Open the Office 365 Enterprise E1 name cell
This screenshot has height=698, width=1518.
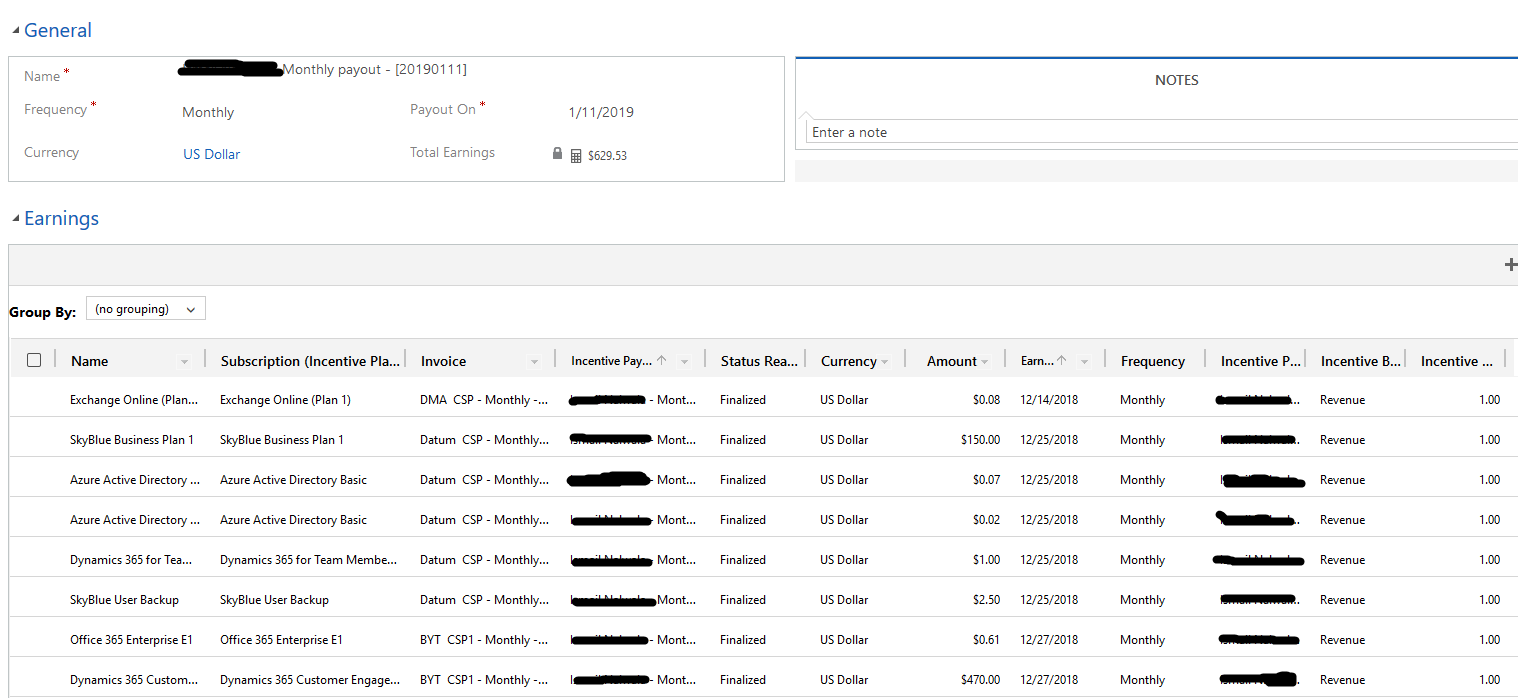(x=131, y=640)
